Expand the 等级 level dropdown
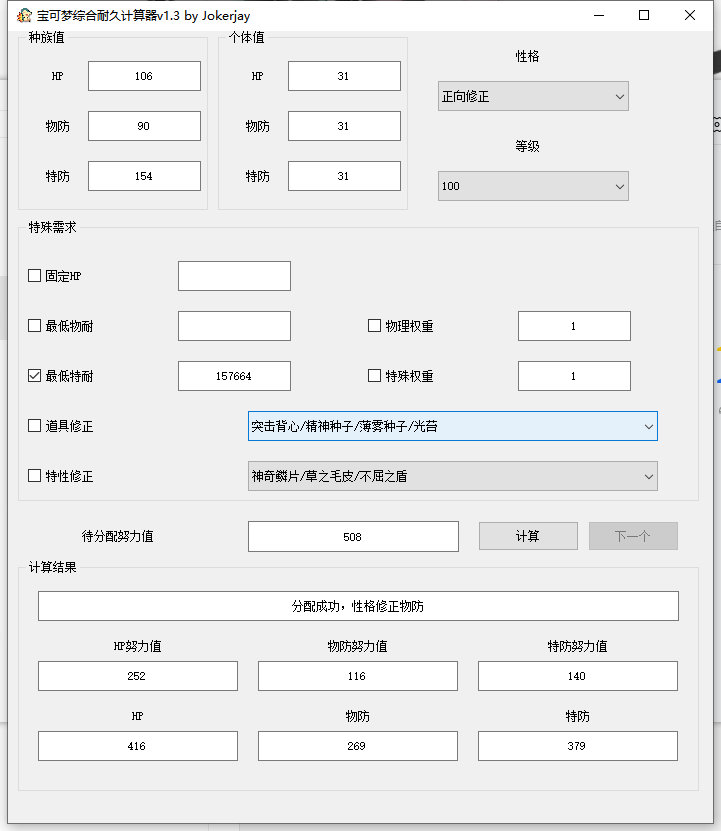 click(x=533, y=186)
